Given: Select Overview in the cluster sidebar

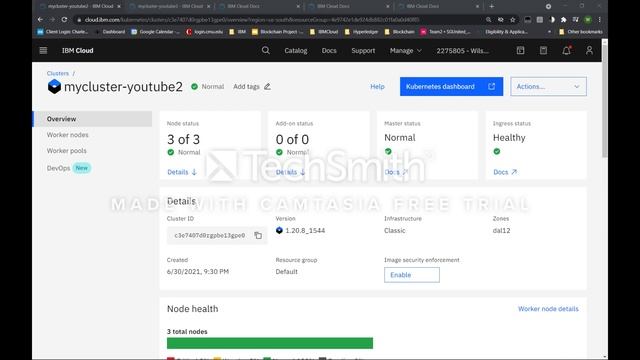Looking at the screenshot, I should [92, 119].
